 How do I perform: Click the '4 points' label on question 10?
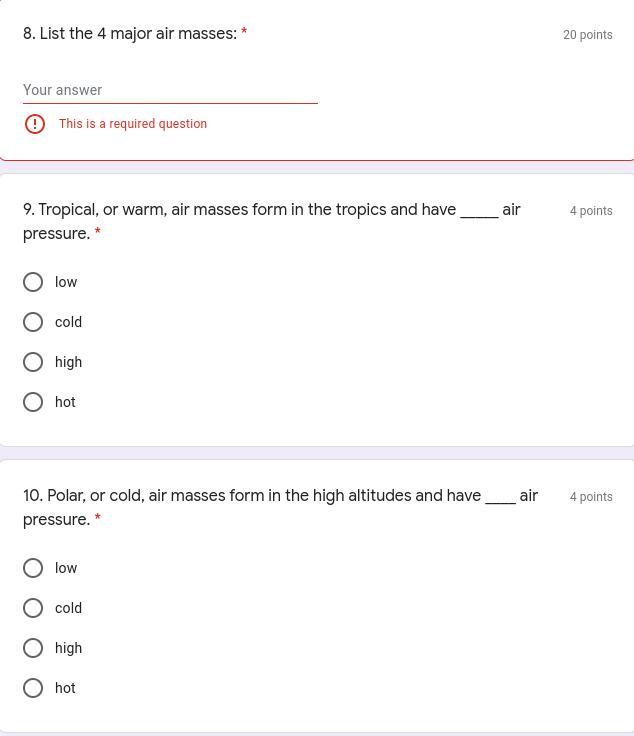(591, 497)
